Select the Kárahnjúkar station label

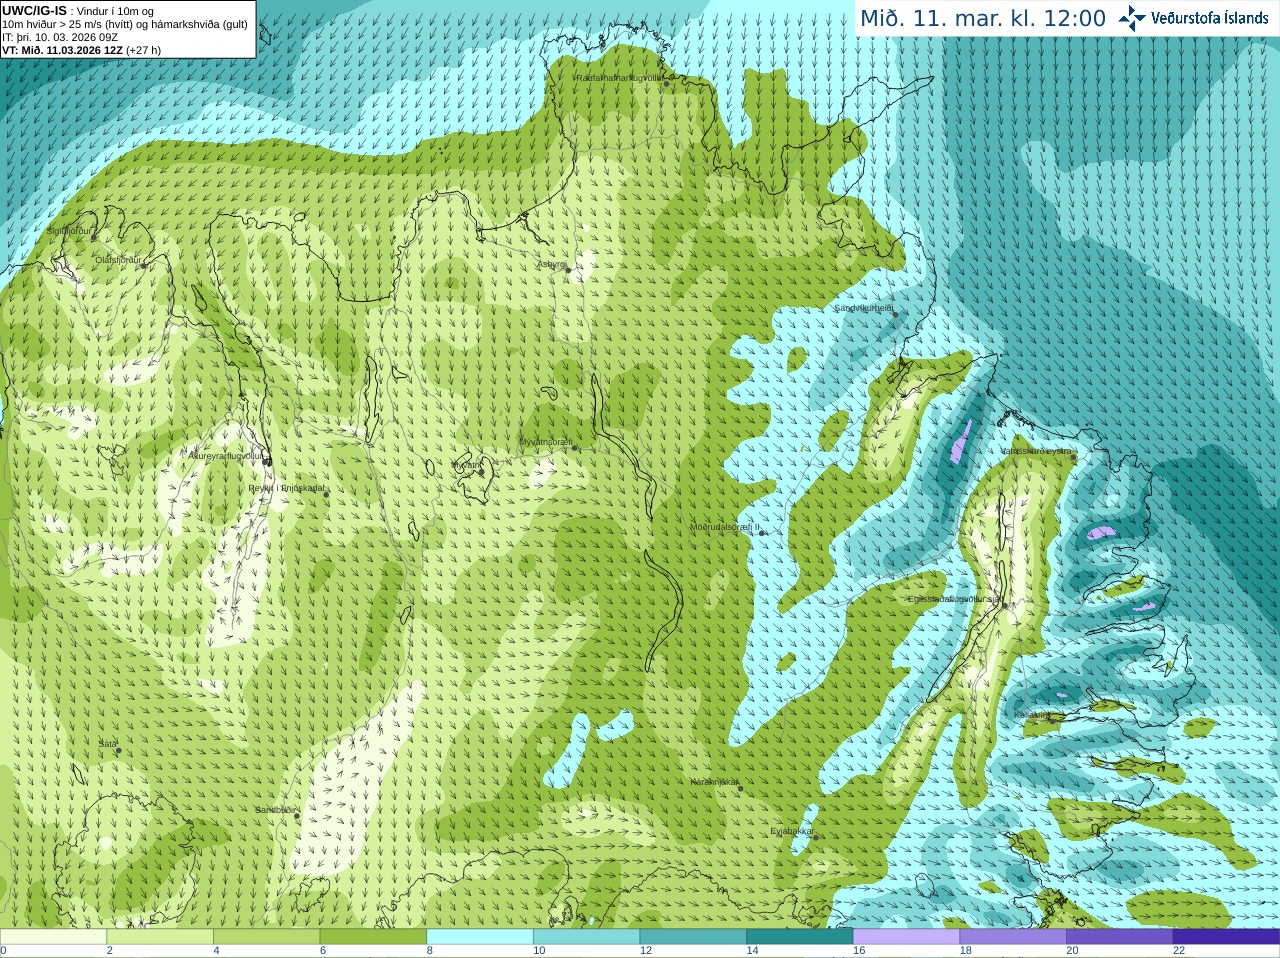click(715, 782)
